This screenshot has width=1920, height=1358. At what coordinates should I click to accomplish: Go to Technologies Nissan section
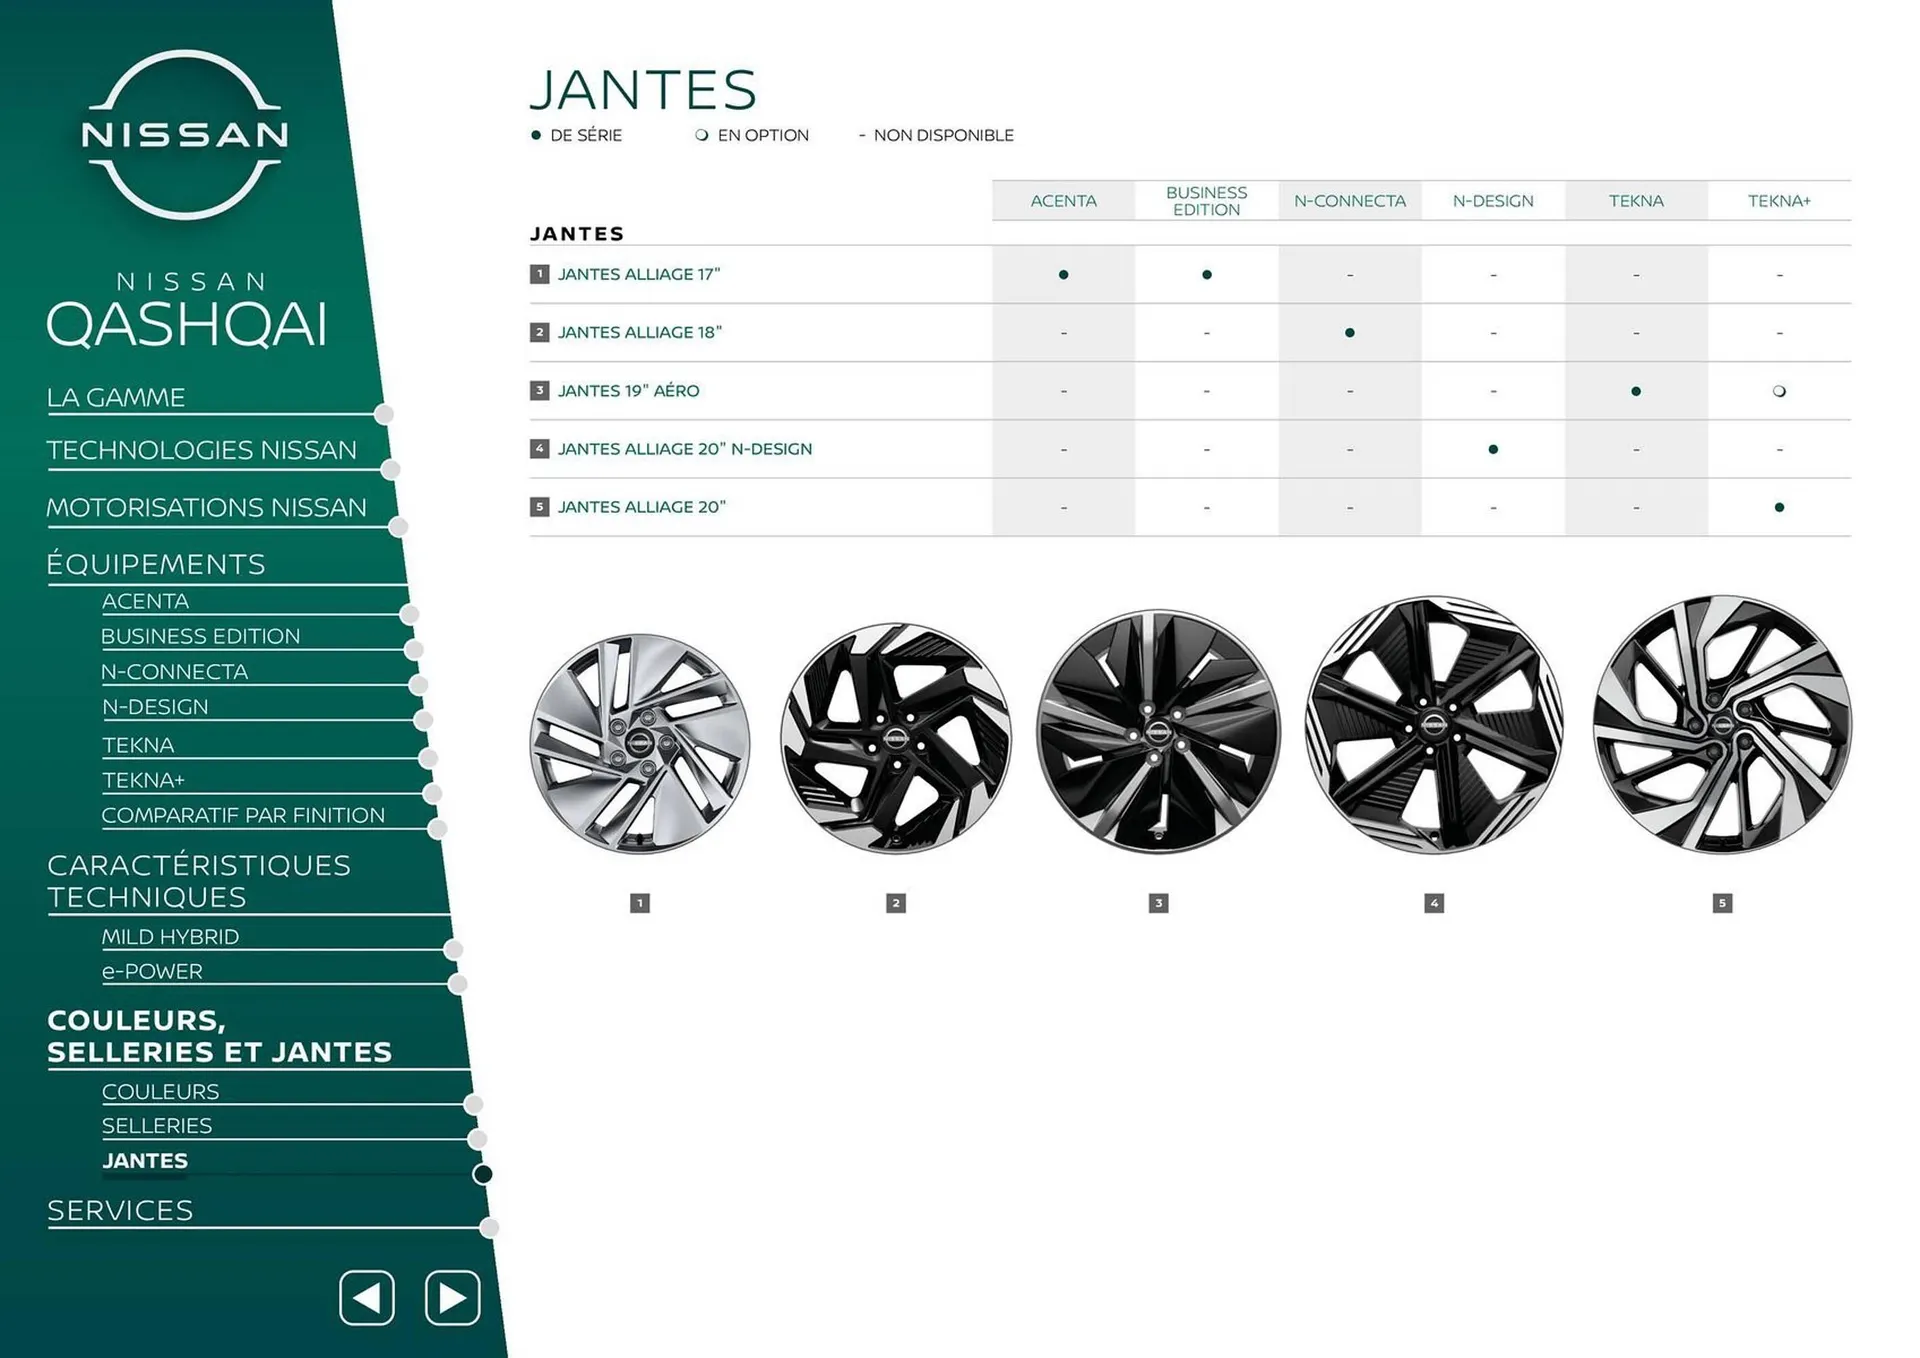click(201, 450)
